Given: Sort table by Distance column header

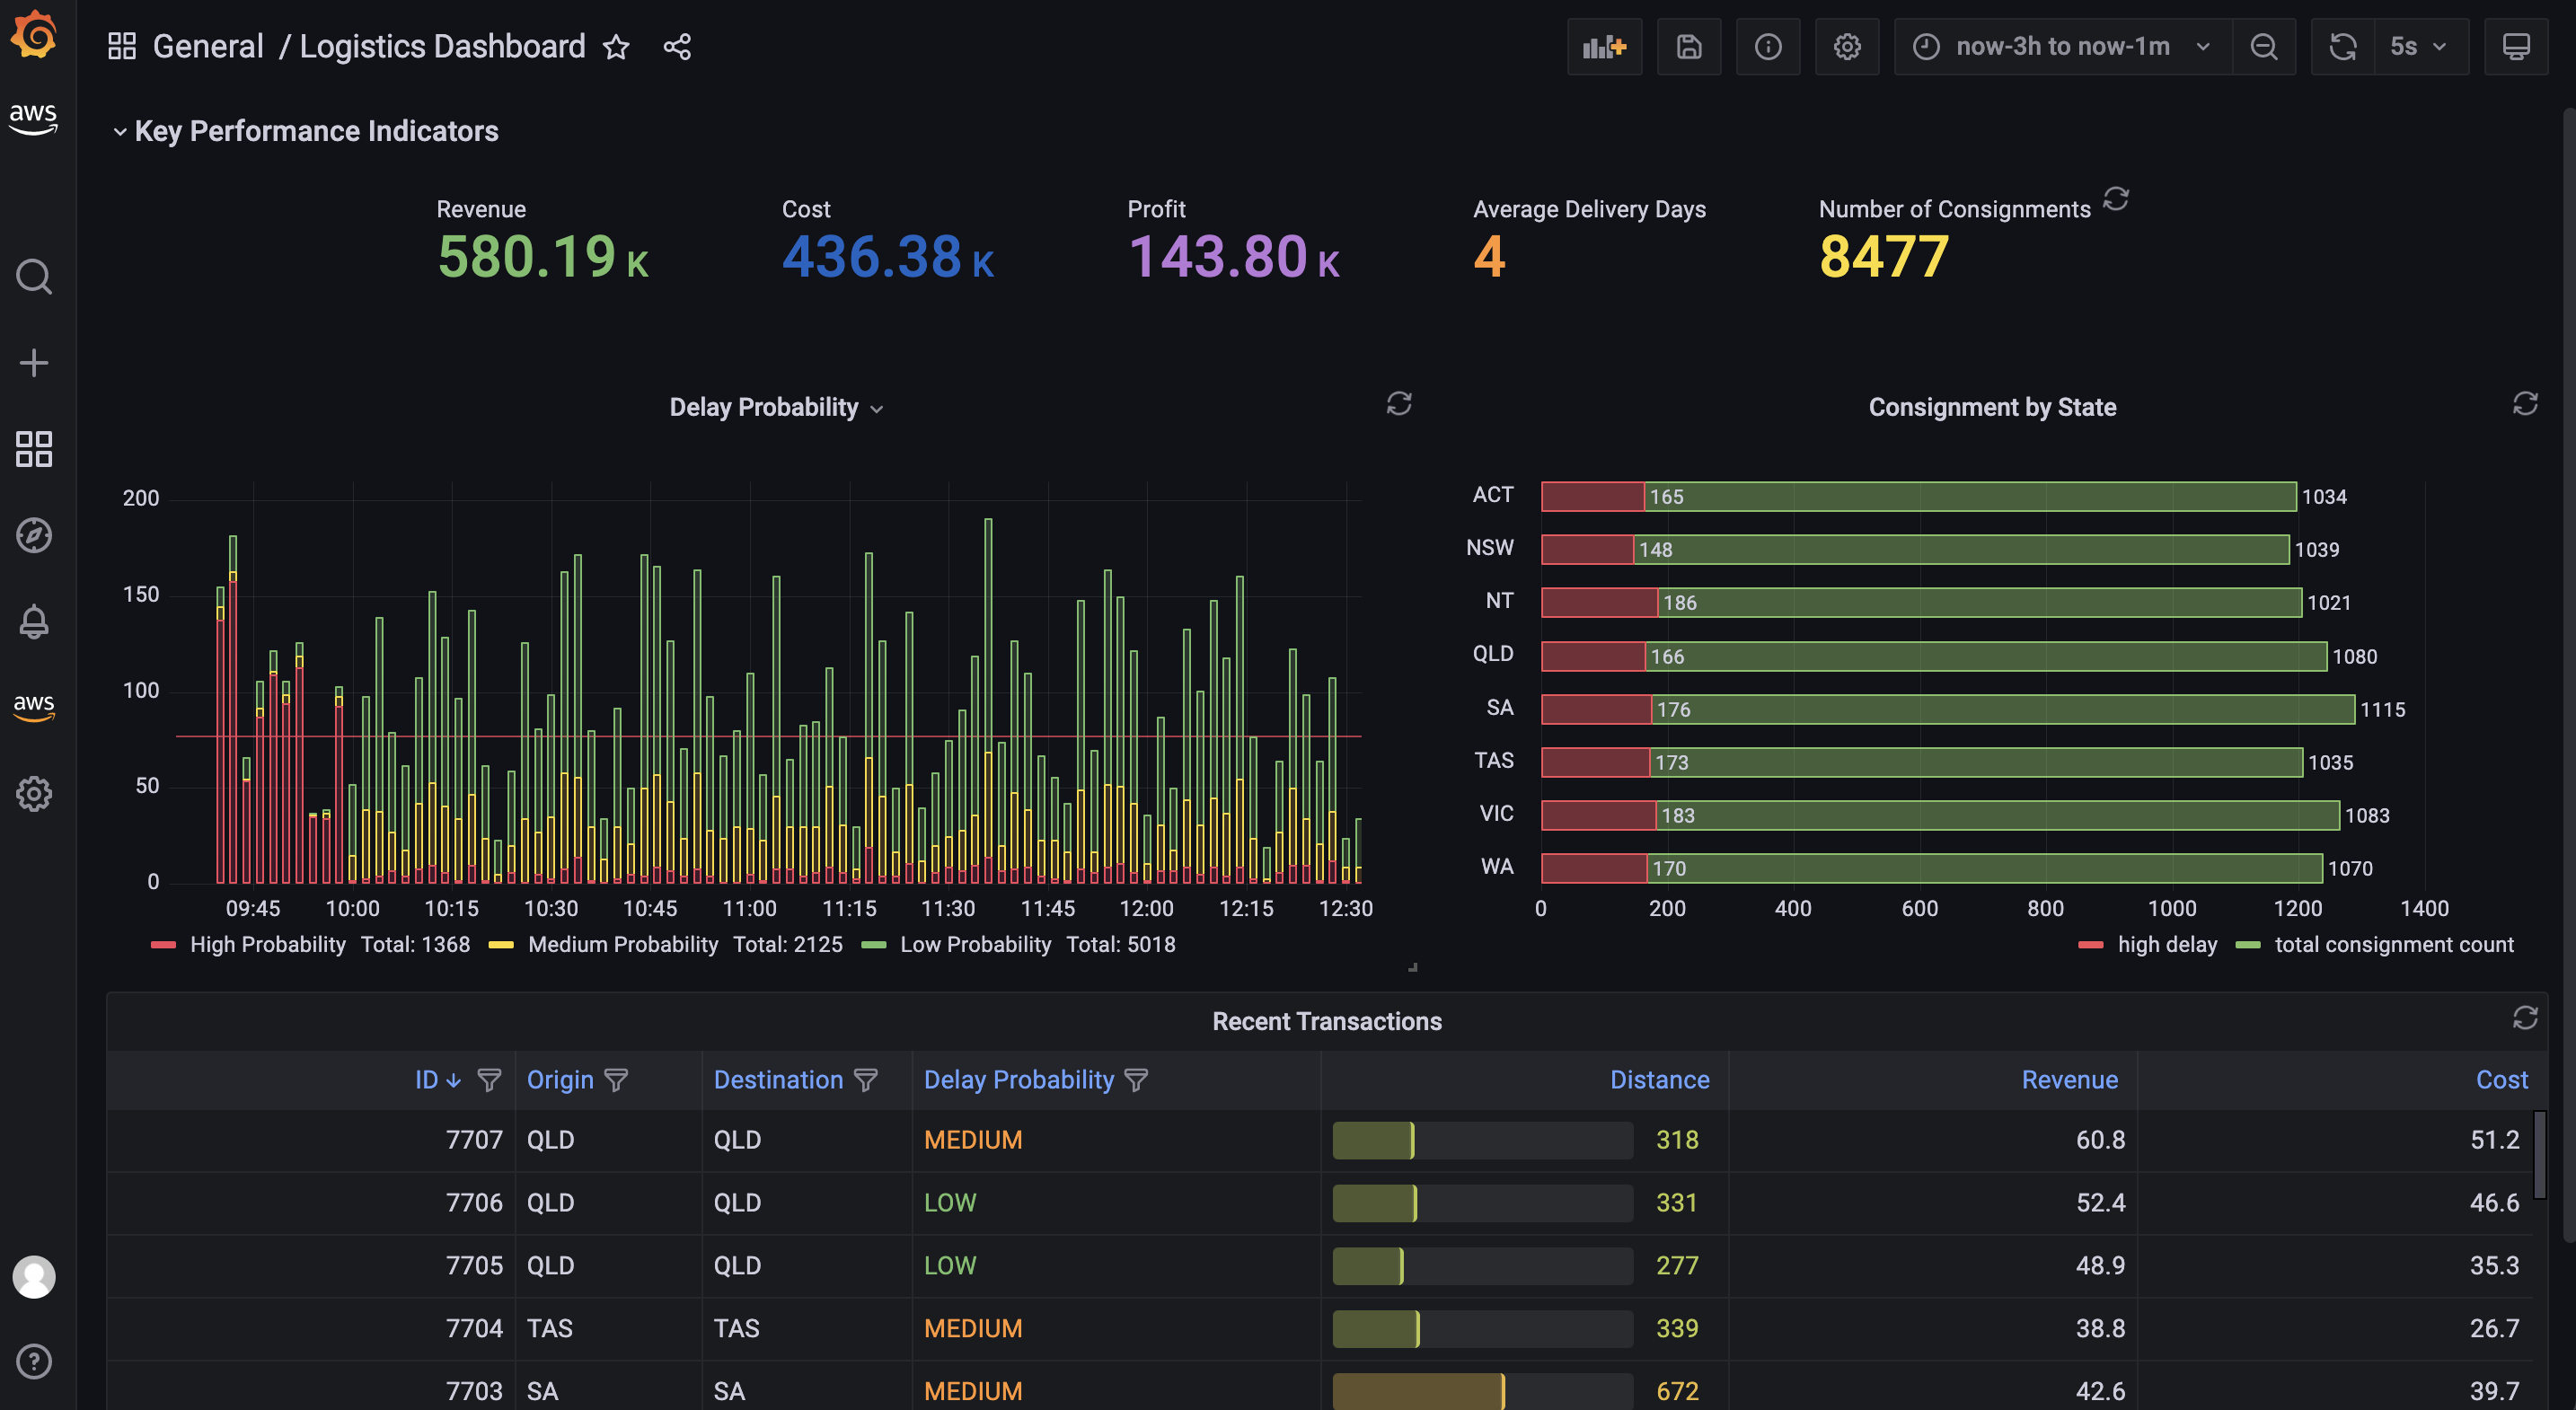Looking at the screenshot, I should pos(1659,1080).
